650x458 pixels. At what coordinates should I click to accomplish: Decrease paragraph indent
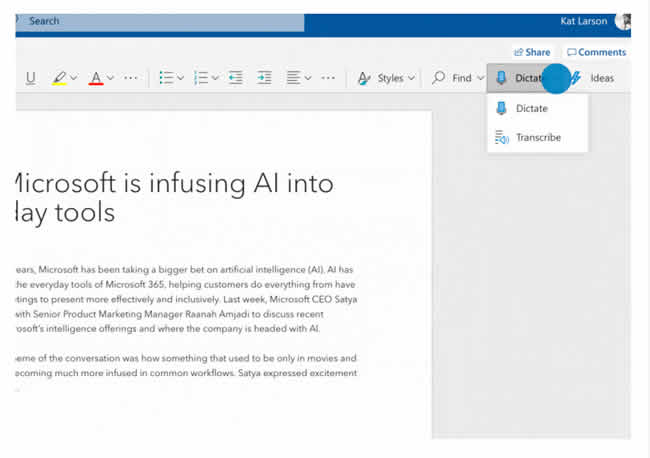[x=235, y=78]
